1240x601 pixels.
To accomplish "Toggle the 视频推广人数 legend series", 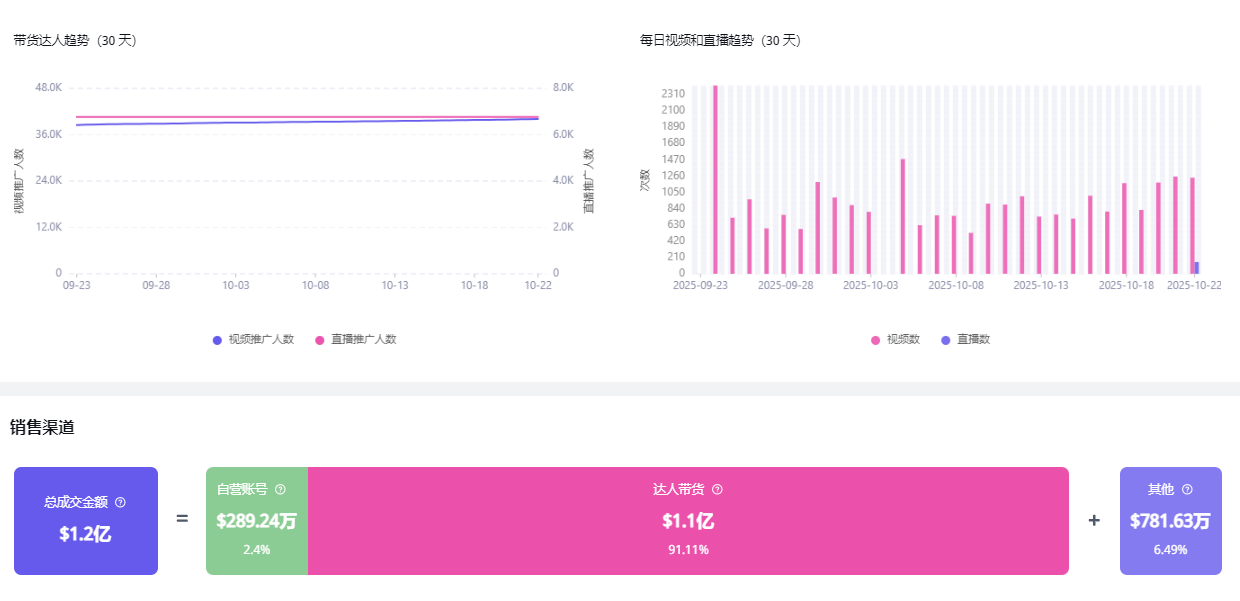I will tap(253, 340).
